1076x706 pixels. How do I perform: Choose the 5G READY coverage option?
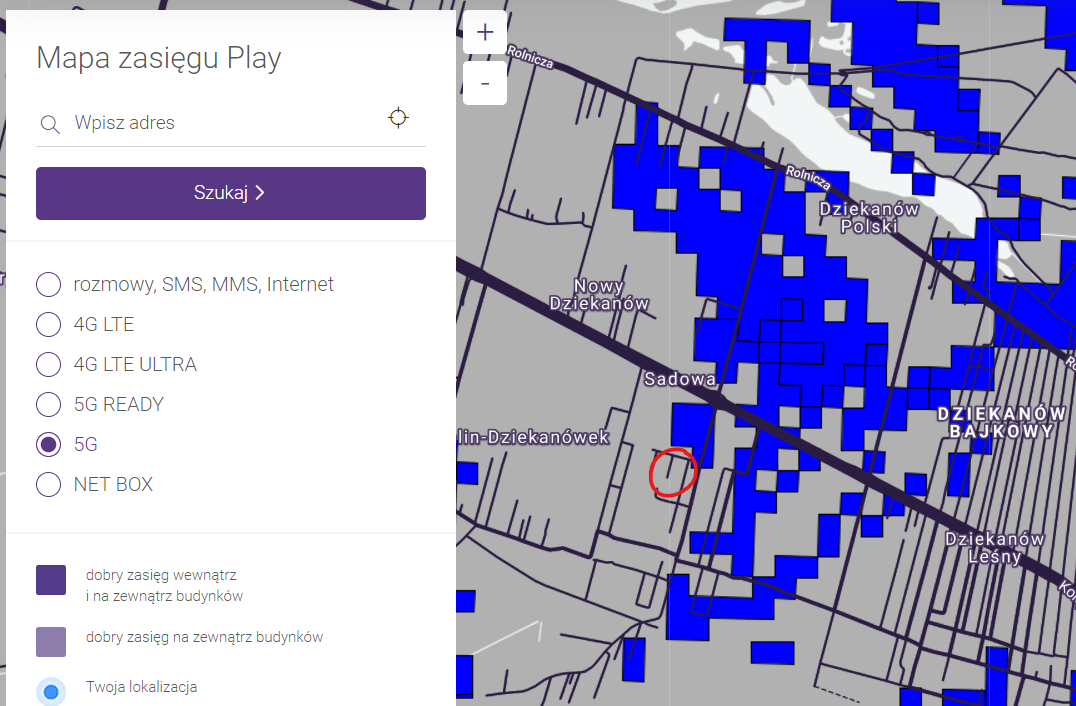49,404
